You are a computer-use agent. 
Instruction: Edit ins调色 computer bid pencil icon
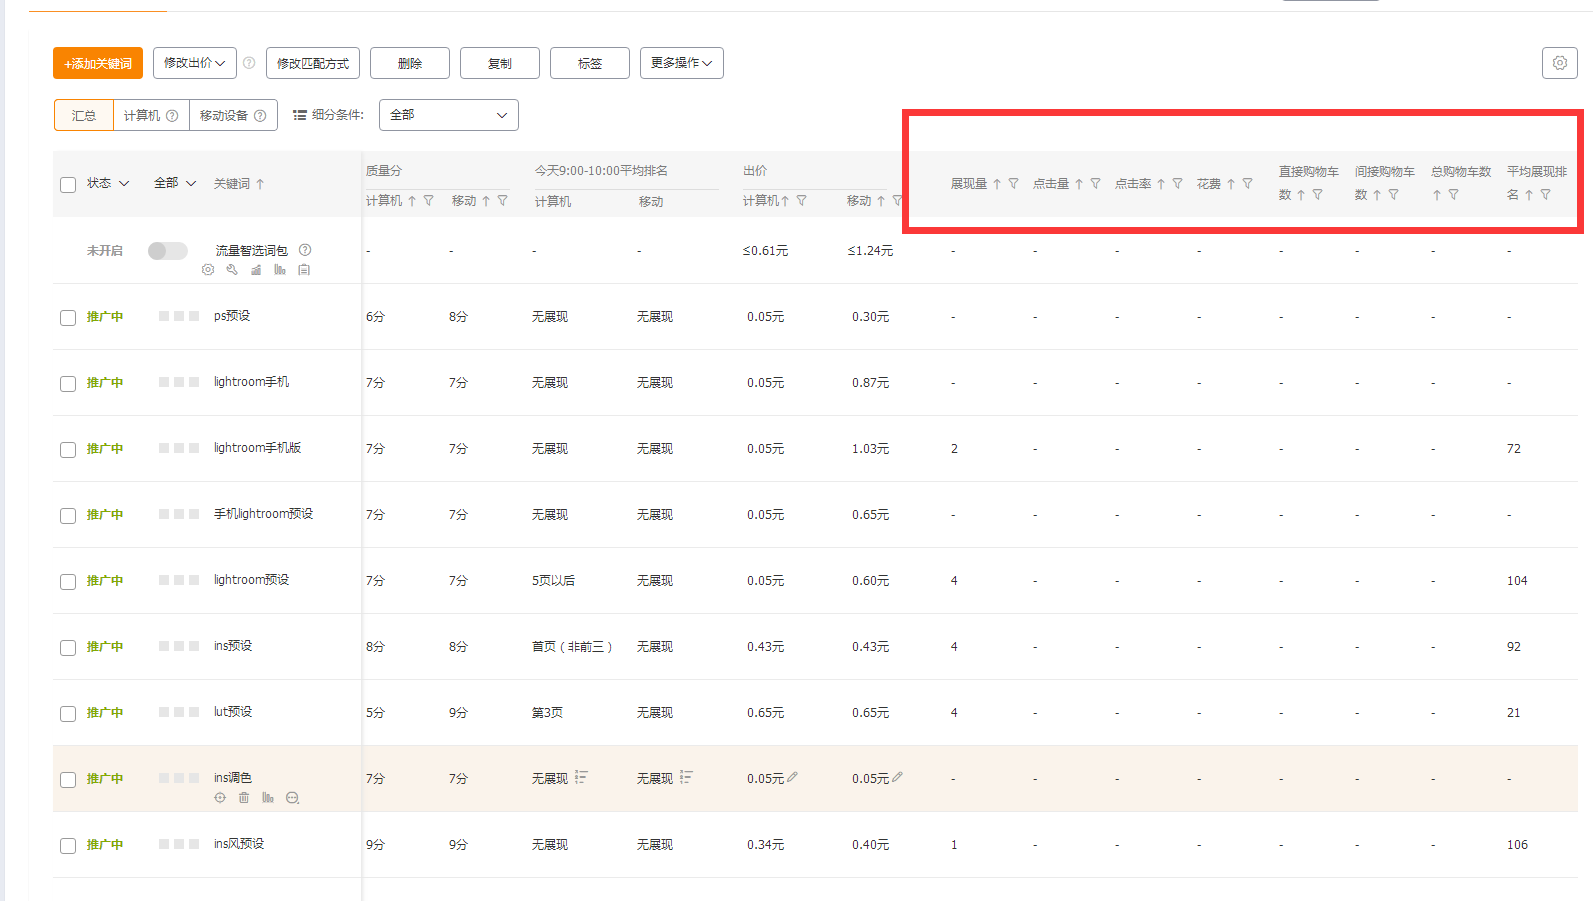[792, 777]
